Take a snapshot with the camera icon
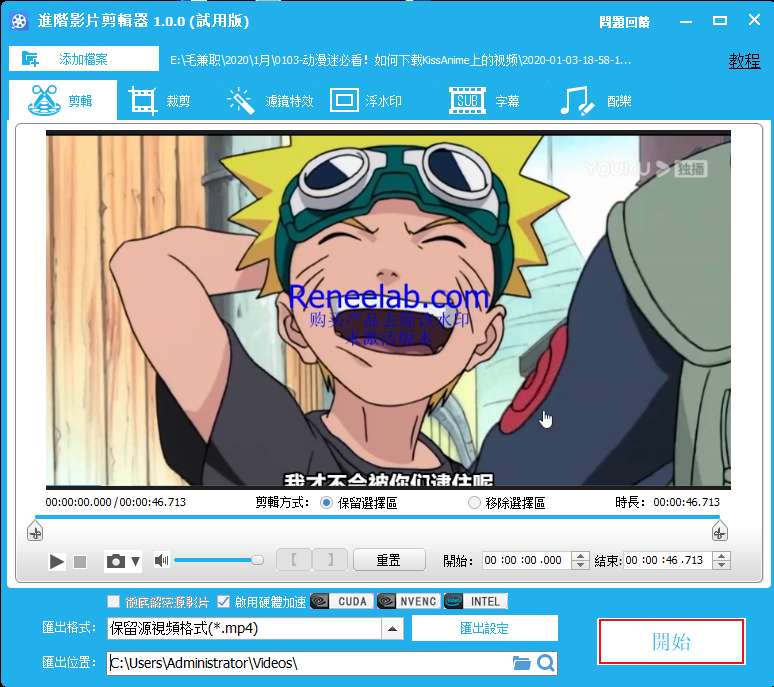Viewport: 774px width, 687px height. [116, 561]
